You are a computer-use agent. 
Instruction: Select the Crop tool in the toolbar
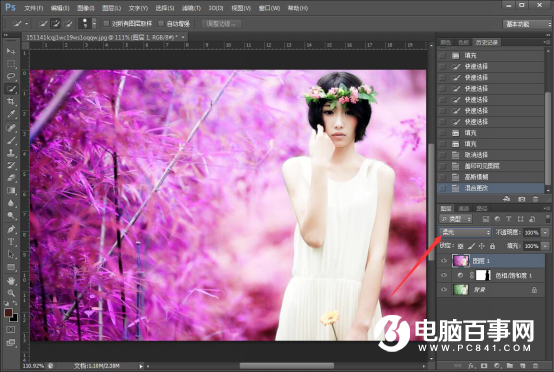[x=11, y=102]
